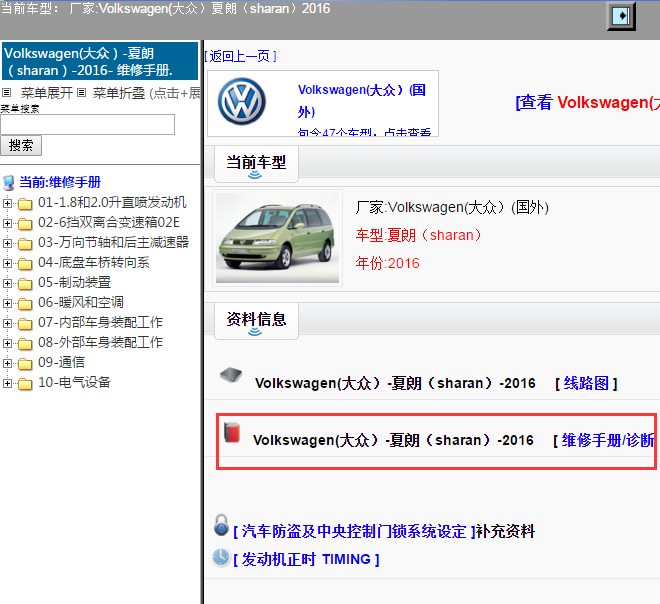Expand the 07-内部车身装配工作 node
This screenshot has width=660, height=604.
pos(7,323)
